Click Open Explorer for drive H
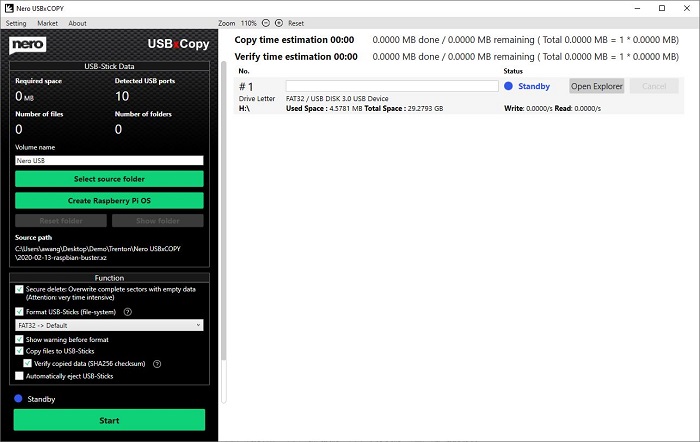The height and width of the screenshot is (442, 700). 596,86
